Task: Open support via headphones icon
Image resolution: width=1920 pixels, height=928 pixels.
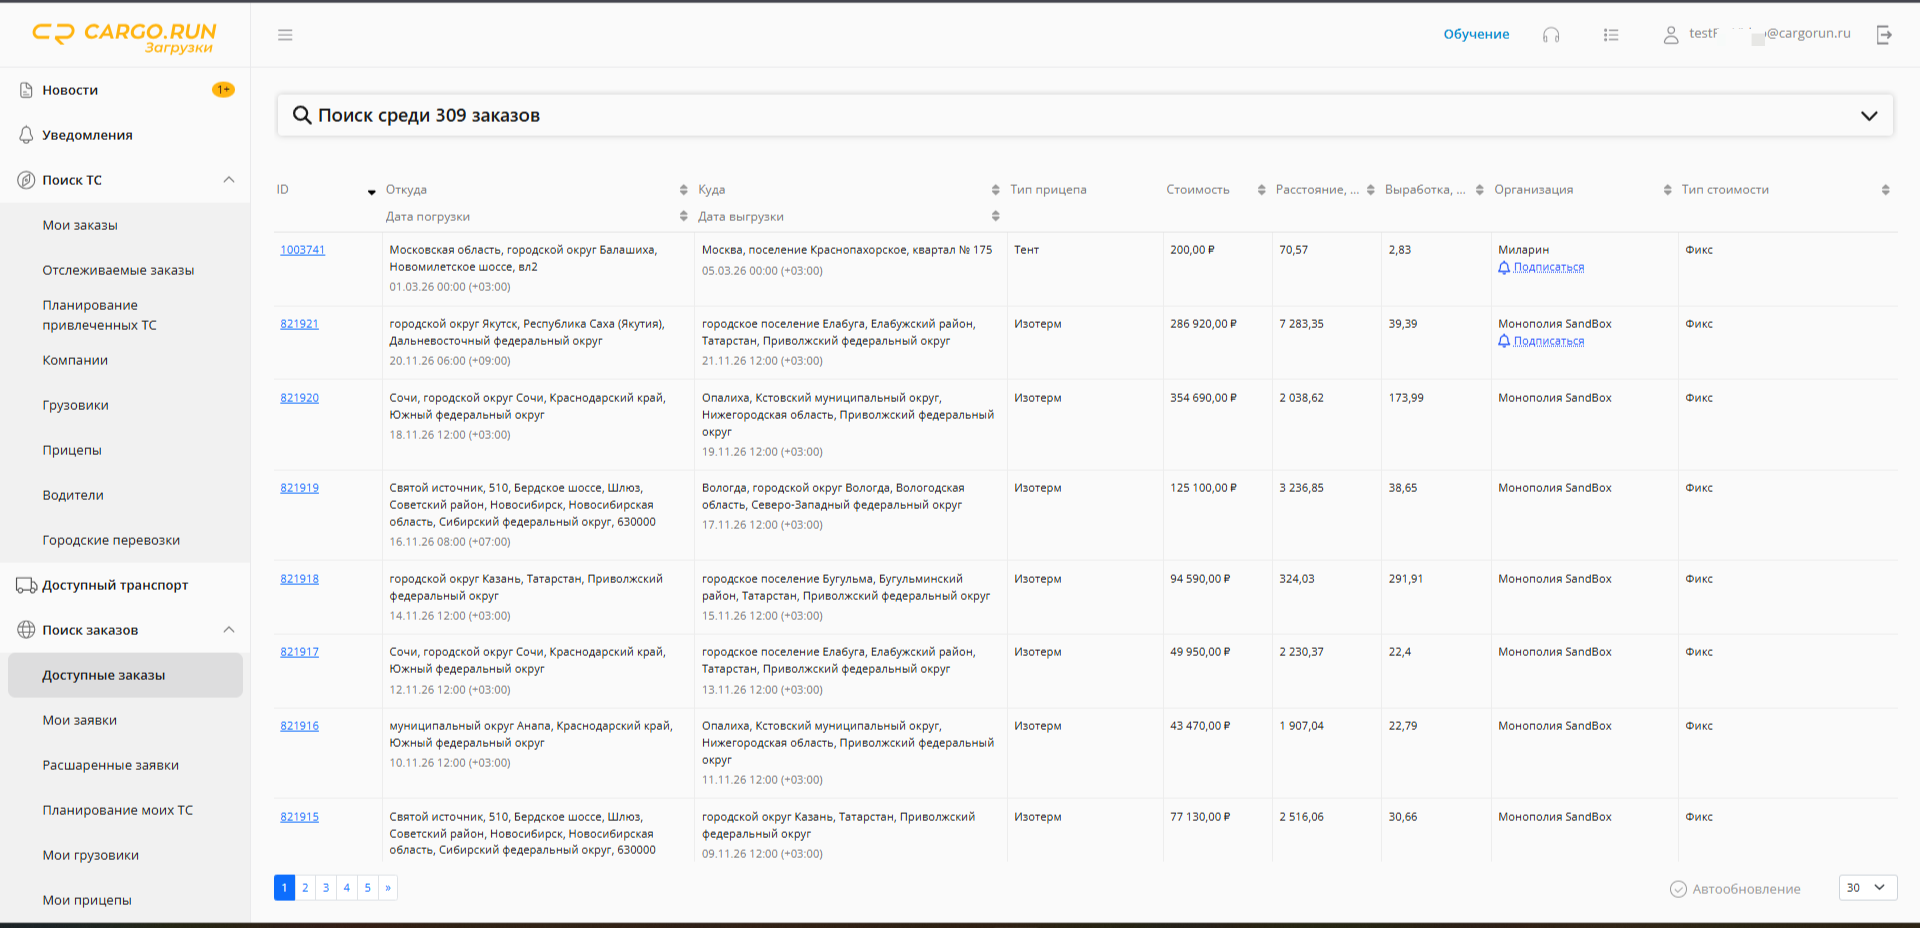Action: coord(1551,35)
